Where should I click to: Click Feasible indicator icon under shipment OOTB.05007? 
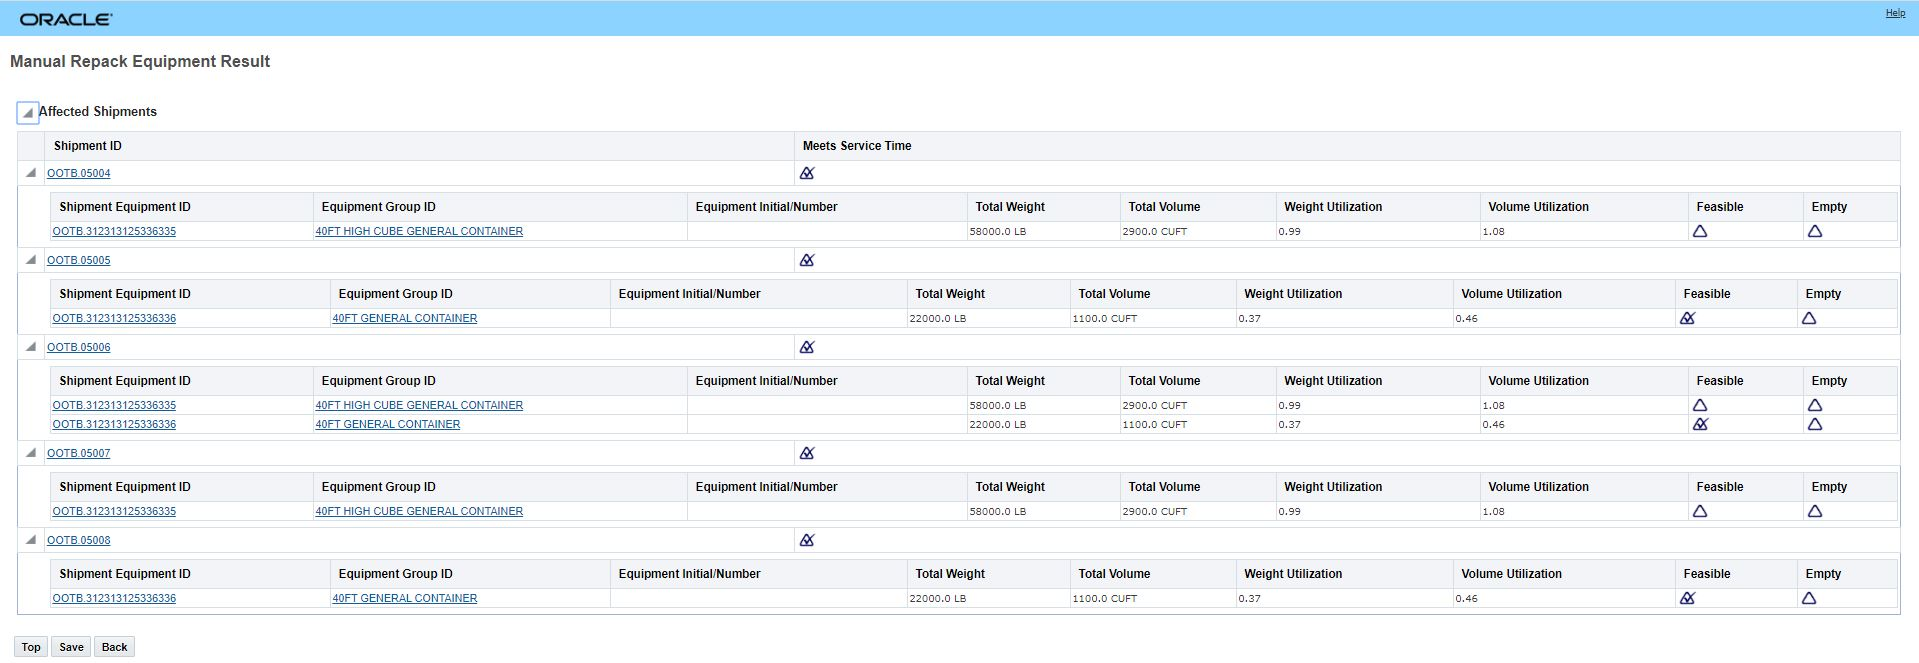point(1700,511)
